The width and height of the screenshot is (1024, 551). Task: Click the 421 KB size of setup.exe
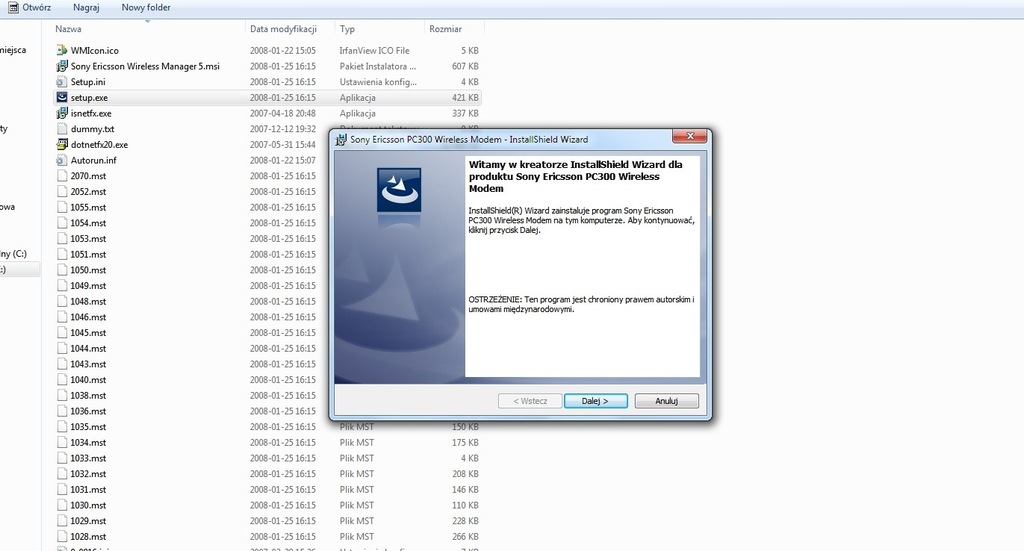pyautogui.click(x=465, y=97)
